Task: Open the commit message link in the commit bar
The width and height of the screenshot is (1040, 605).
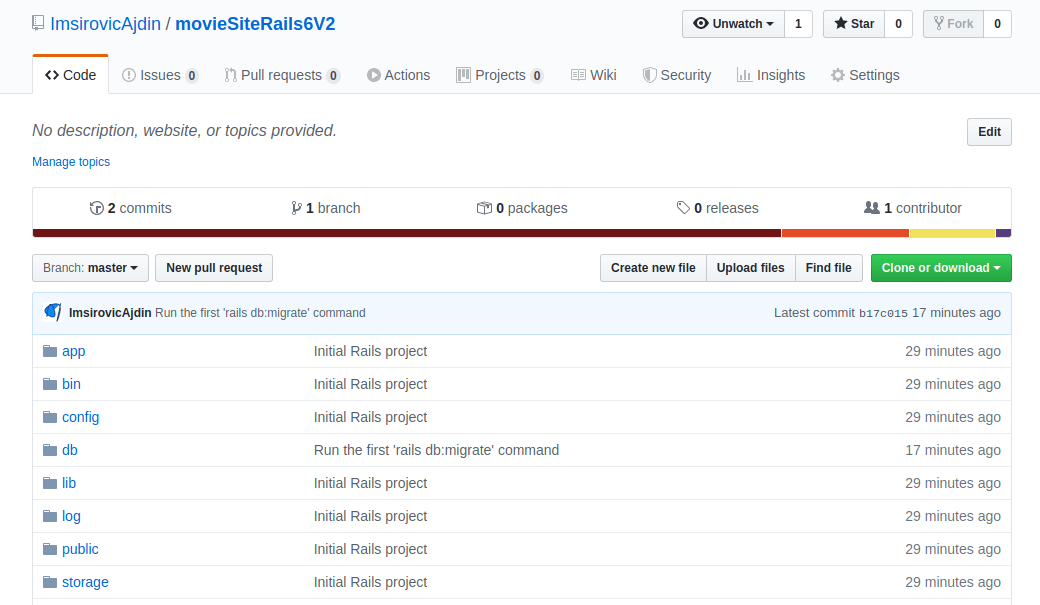Action: coord(260,312)
